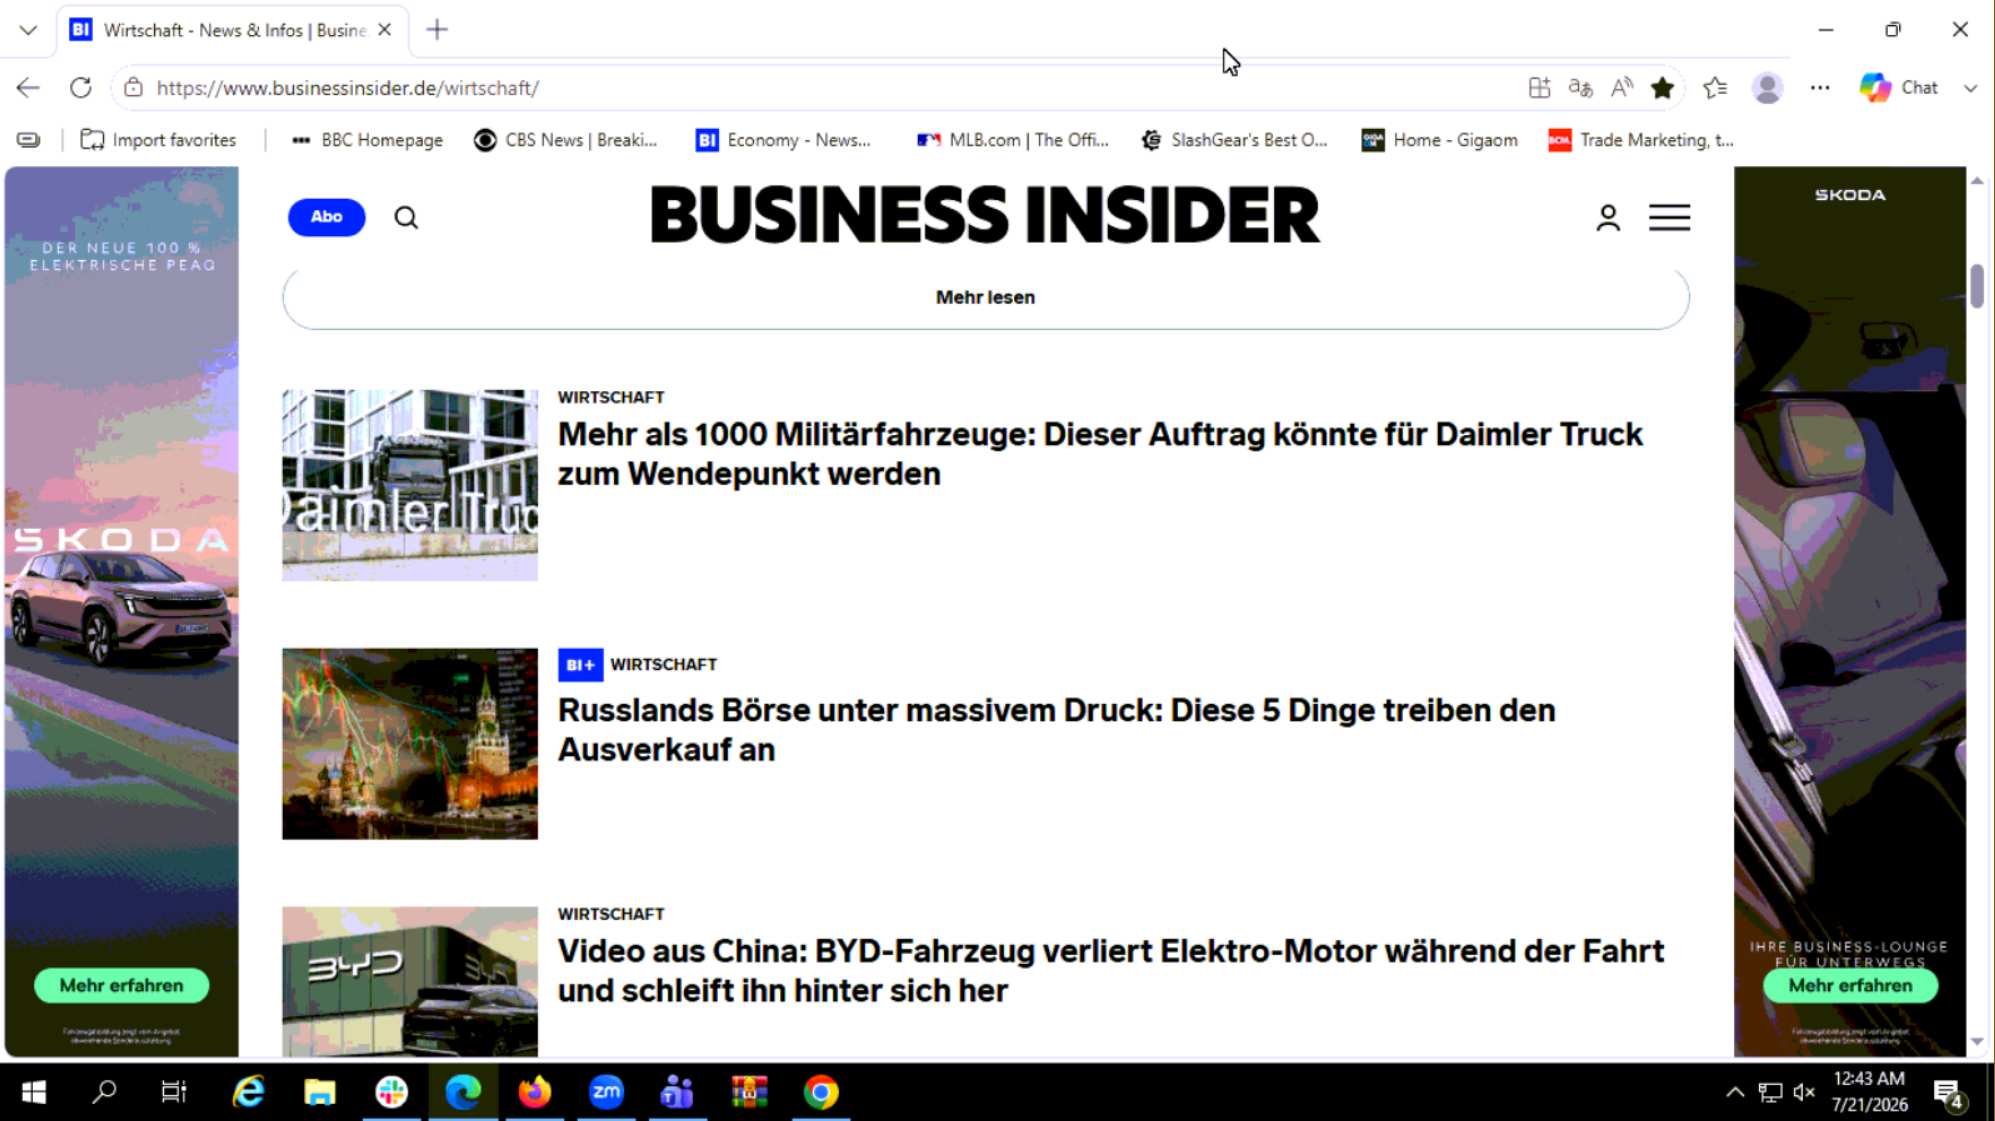Open the Trade Marketing bookmark
Viewport: 1995px width, 1121px height.
[1641, 140]
